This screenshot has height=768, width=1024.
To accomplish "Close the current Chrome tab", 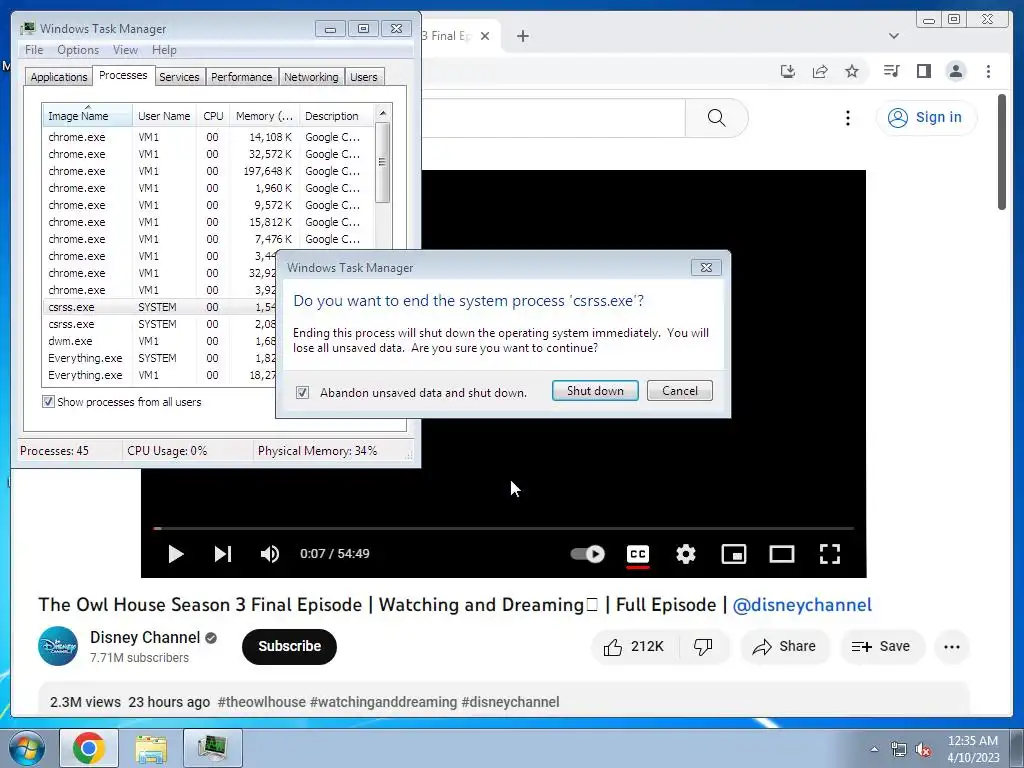I will (x=485, y=36).
